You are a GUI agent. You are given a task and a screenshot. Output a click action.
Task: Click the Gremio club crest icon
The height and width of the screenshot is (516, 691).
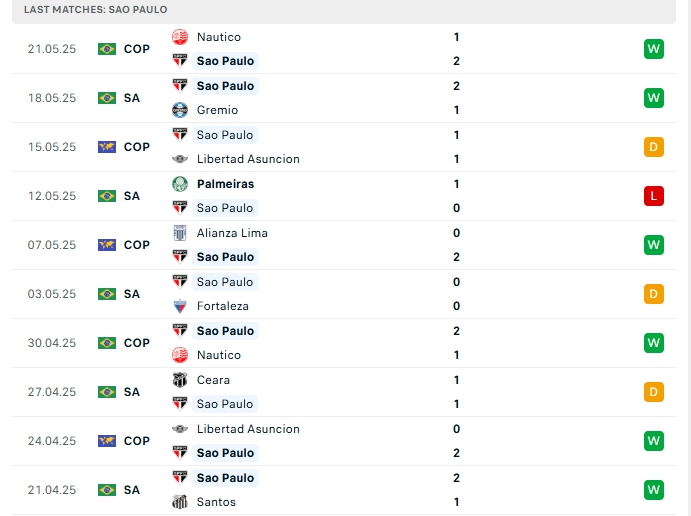[180, 110]
